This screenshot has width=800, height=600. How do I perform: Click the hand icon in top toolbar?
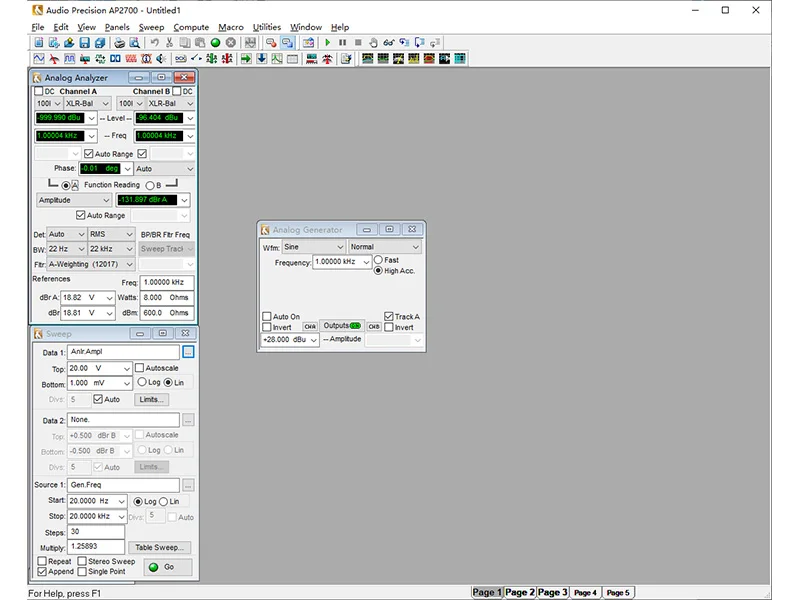[x=373, y=43]
